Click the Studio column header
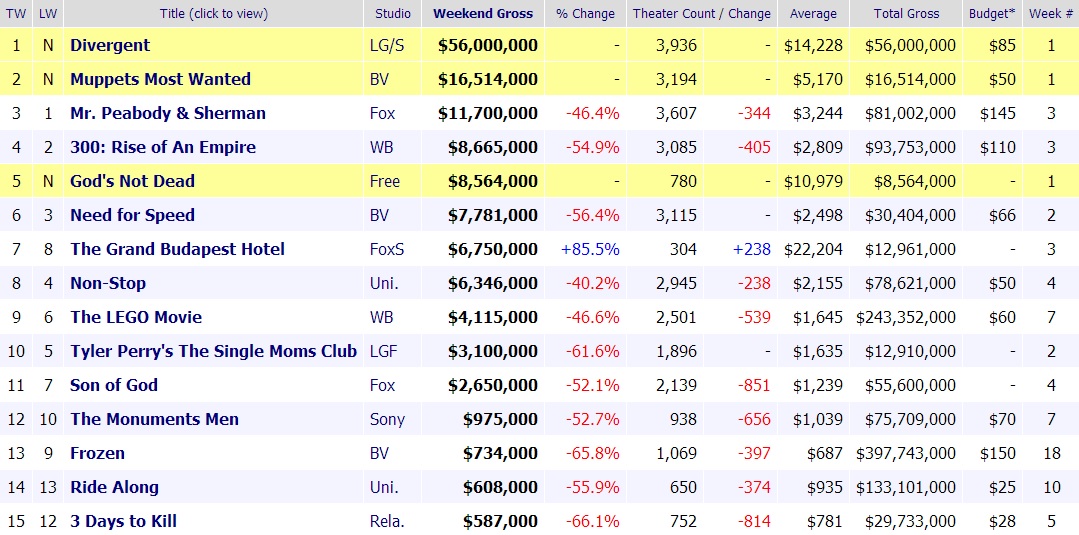Screen dimensions: 1079x535 click(x=392, y=14)
